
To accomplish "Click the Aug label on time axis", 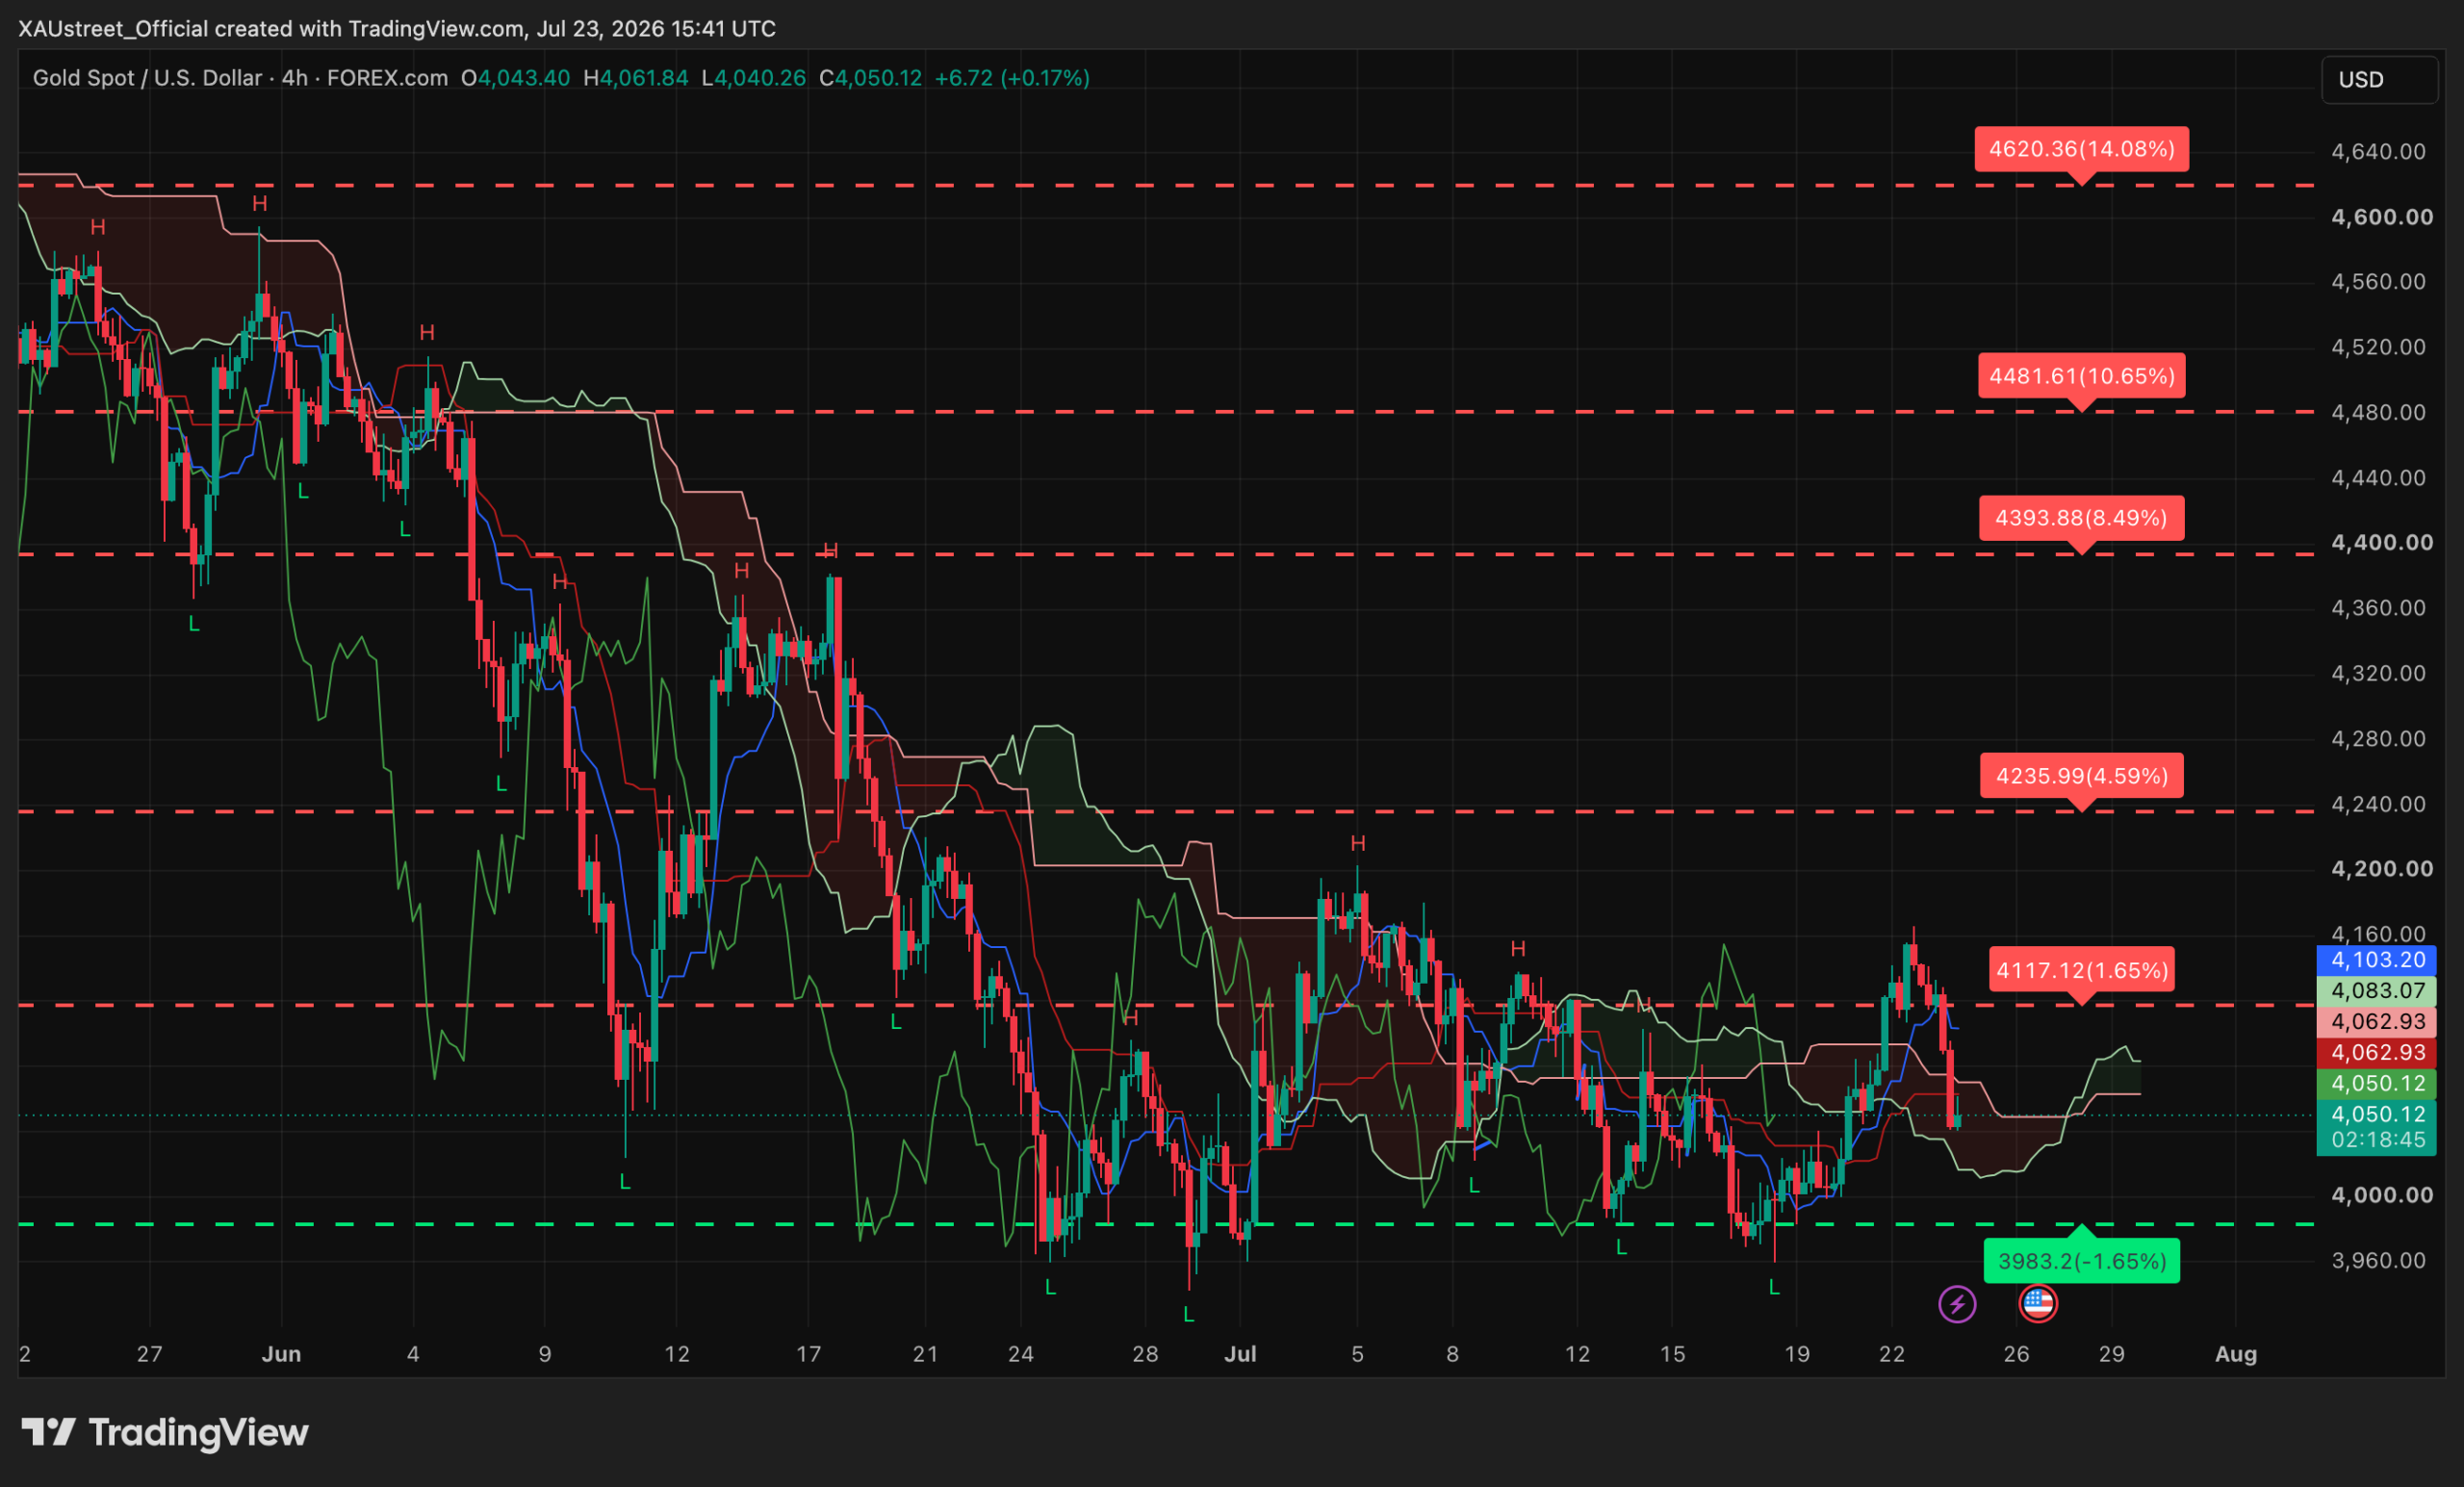I will (2236, 1354).
